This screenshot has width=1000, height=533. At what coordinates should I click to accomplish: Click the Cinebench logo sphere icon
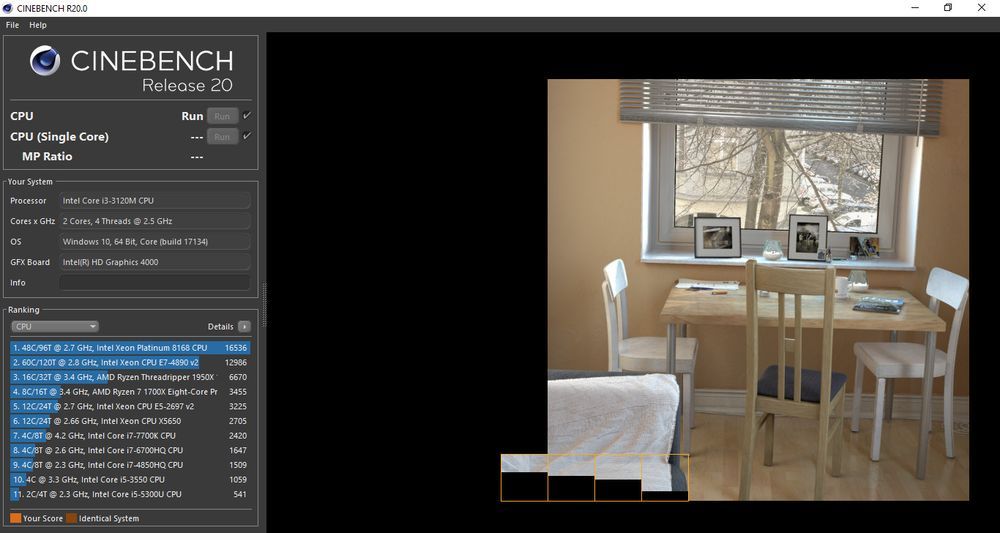(x=45, y=61)
